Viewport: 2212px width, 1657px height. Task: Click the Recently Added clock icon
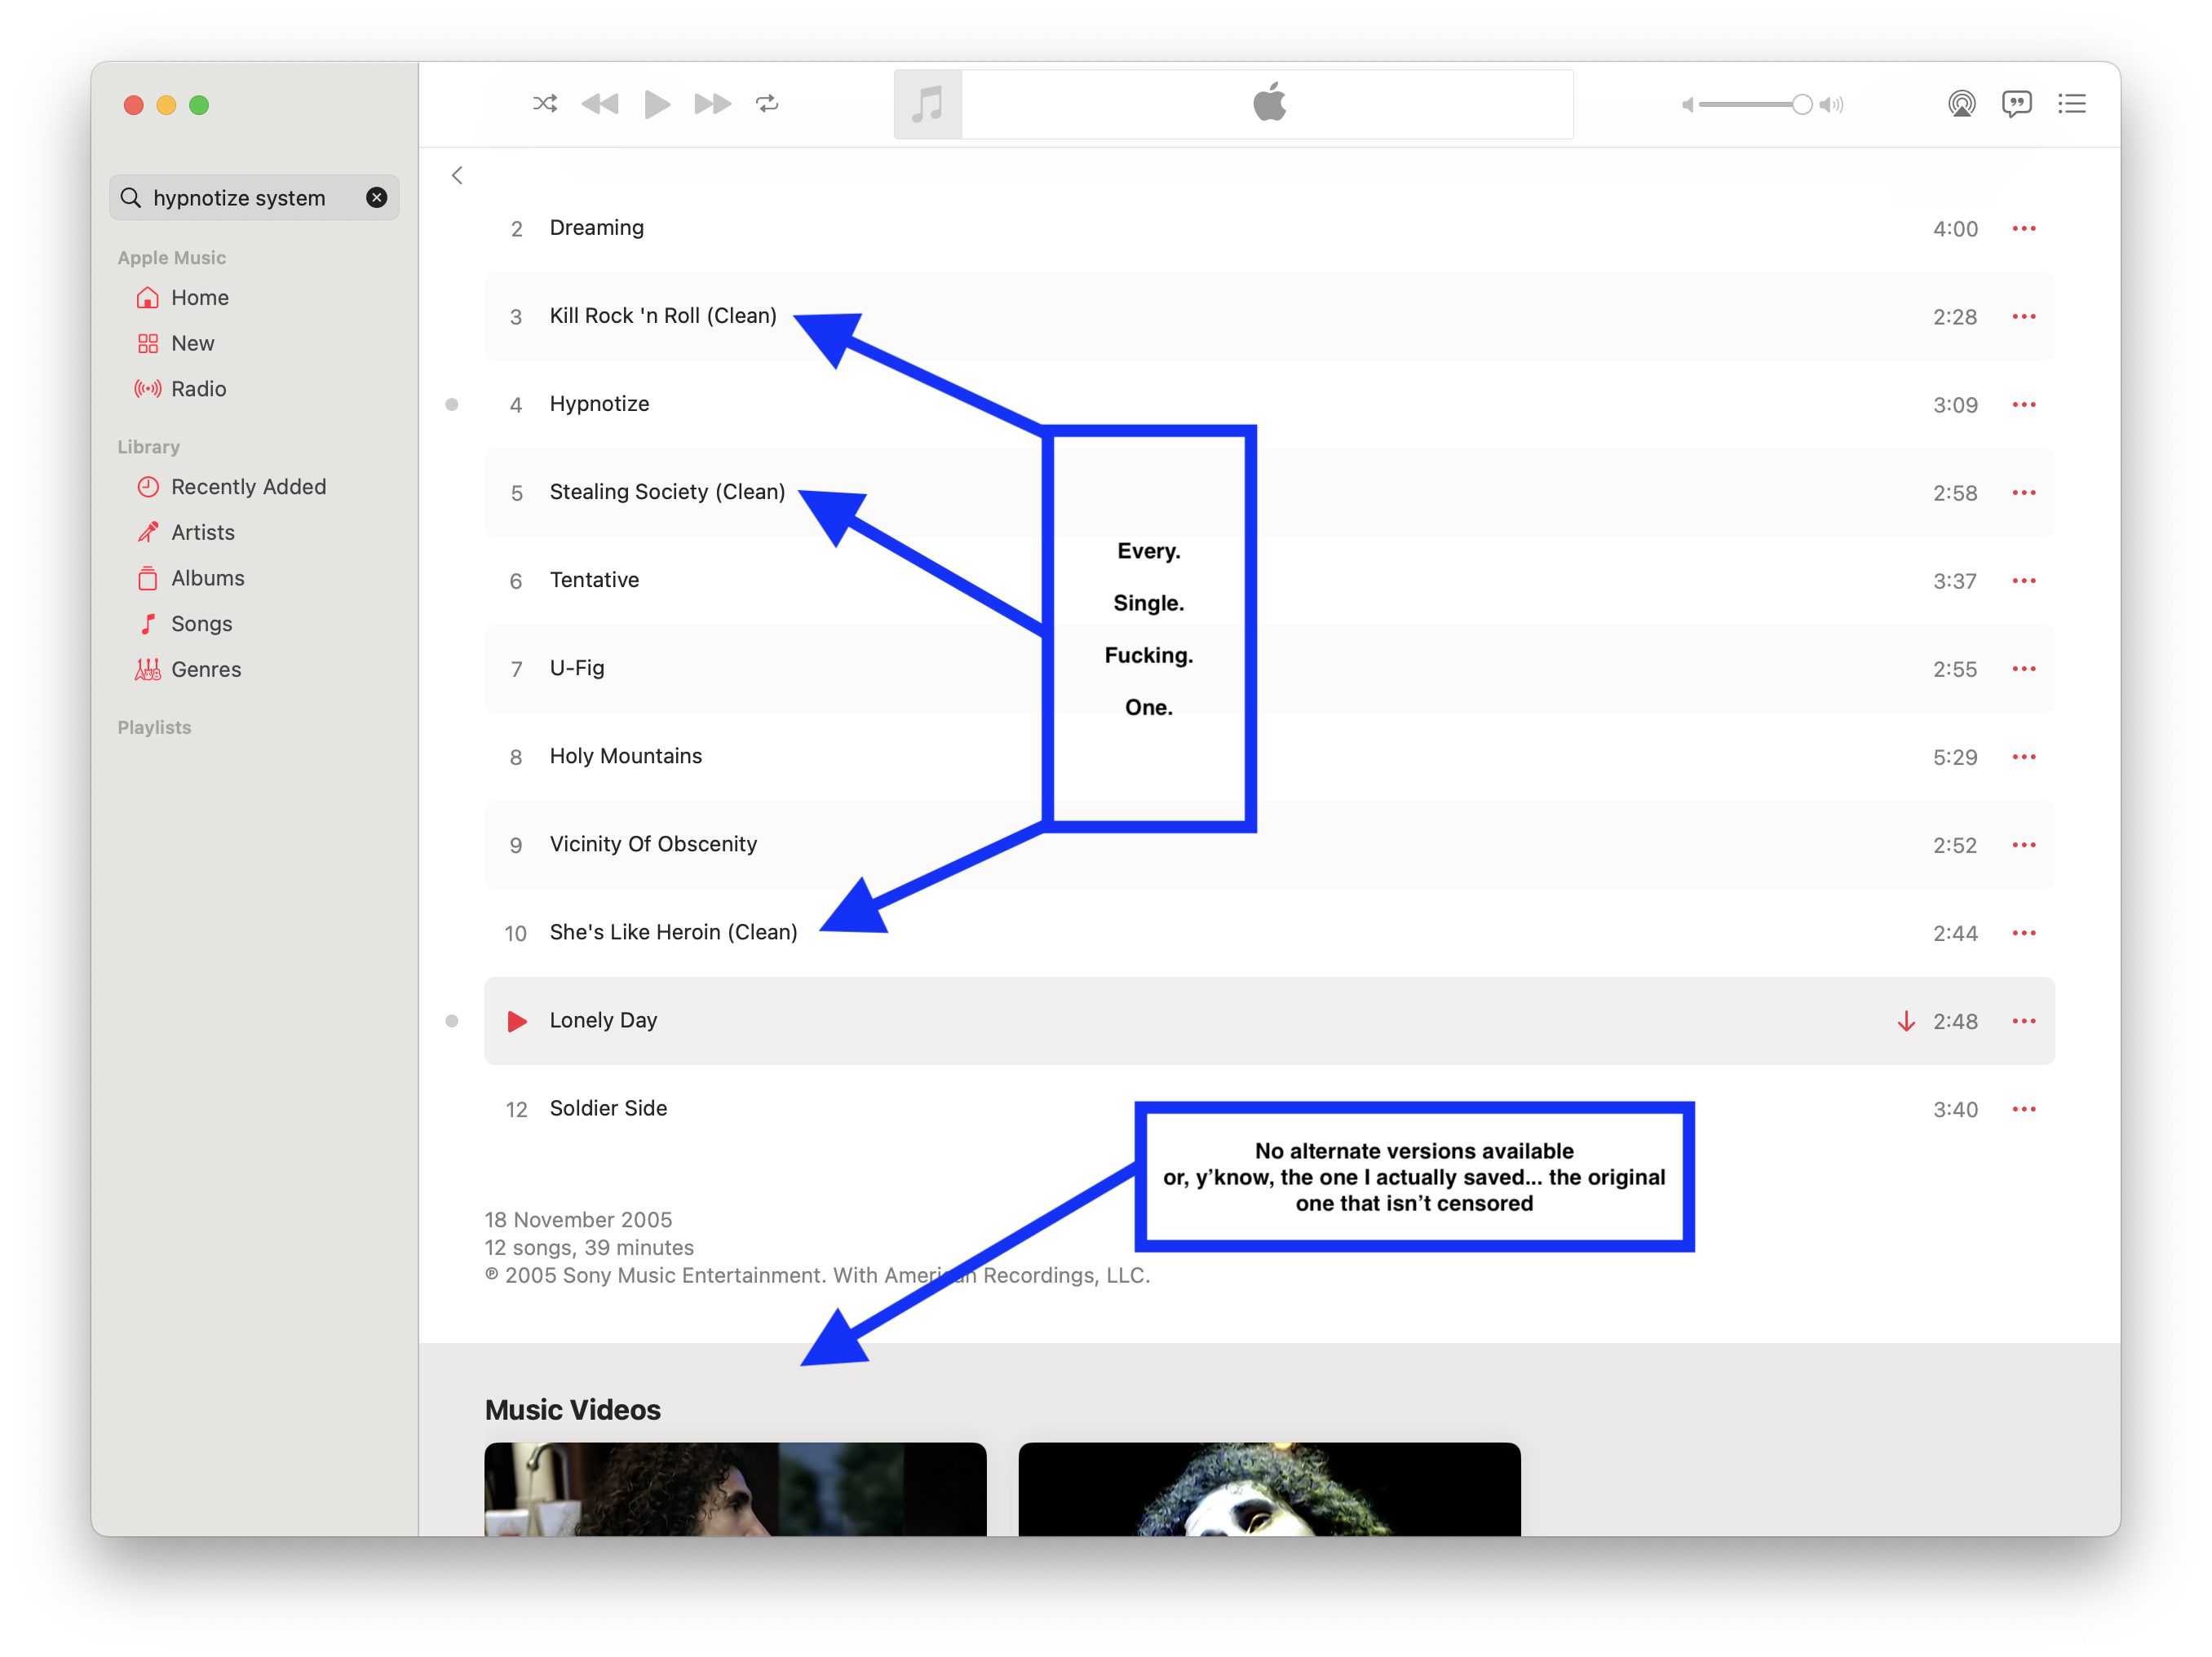tap(148, 487)
